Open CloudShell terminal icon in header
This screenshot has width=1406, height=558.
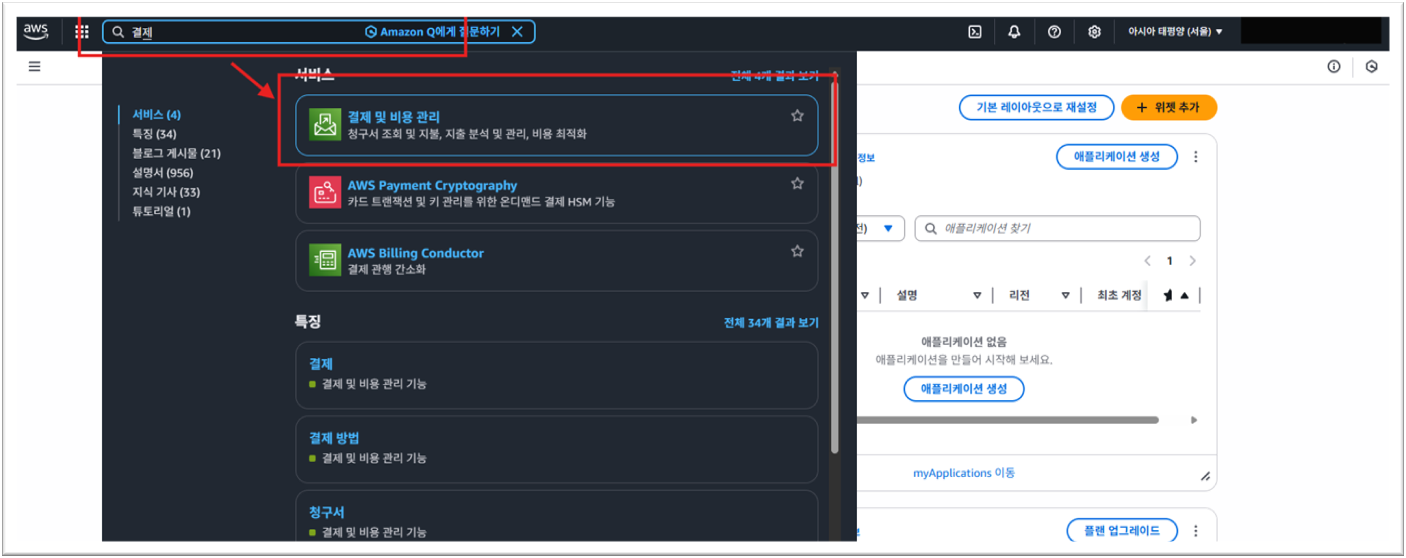(x=974, y=32)
